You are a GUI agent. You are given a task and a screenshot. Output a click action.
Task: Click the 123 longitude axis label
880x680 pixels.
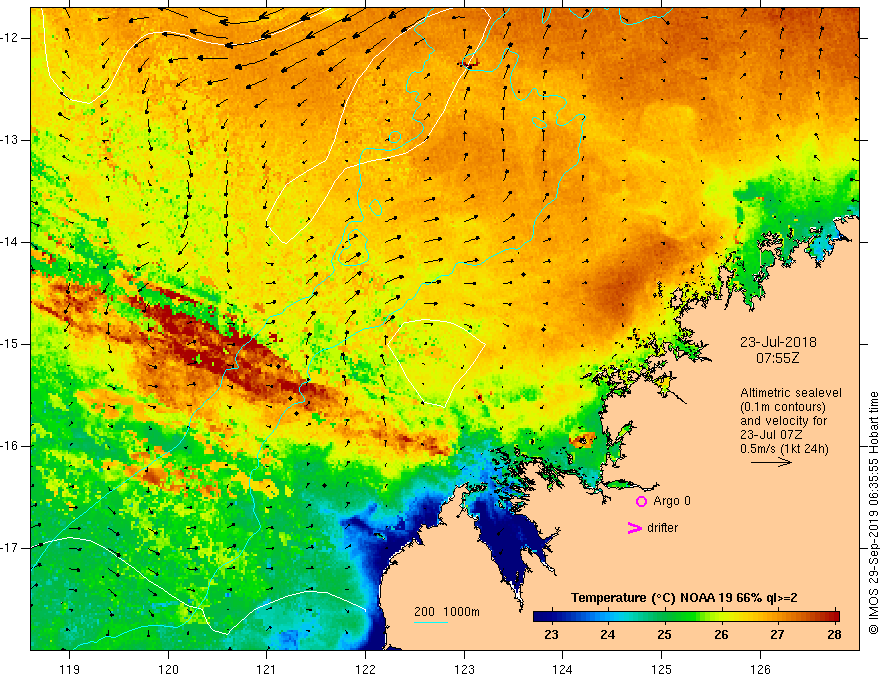[x=464, y=669]
